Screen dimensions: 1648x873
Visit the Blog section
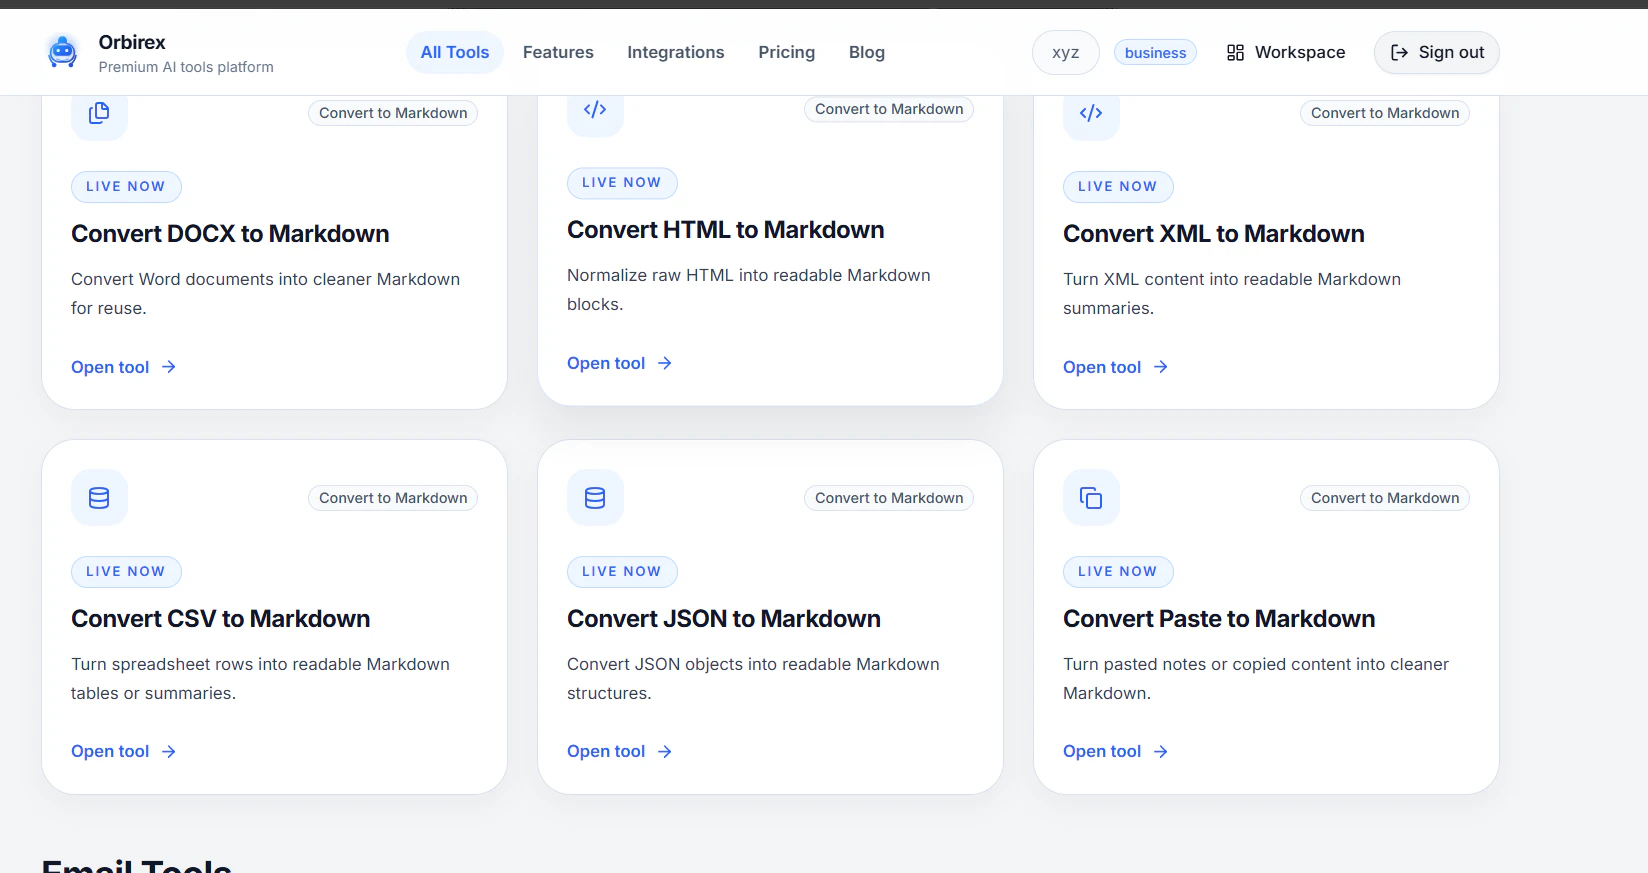(867, 52)
